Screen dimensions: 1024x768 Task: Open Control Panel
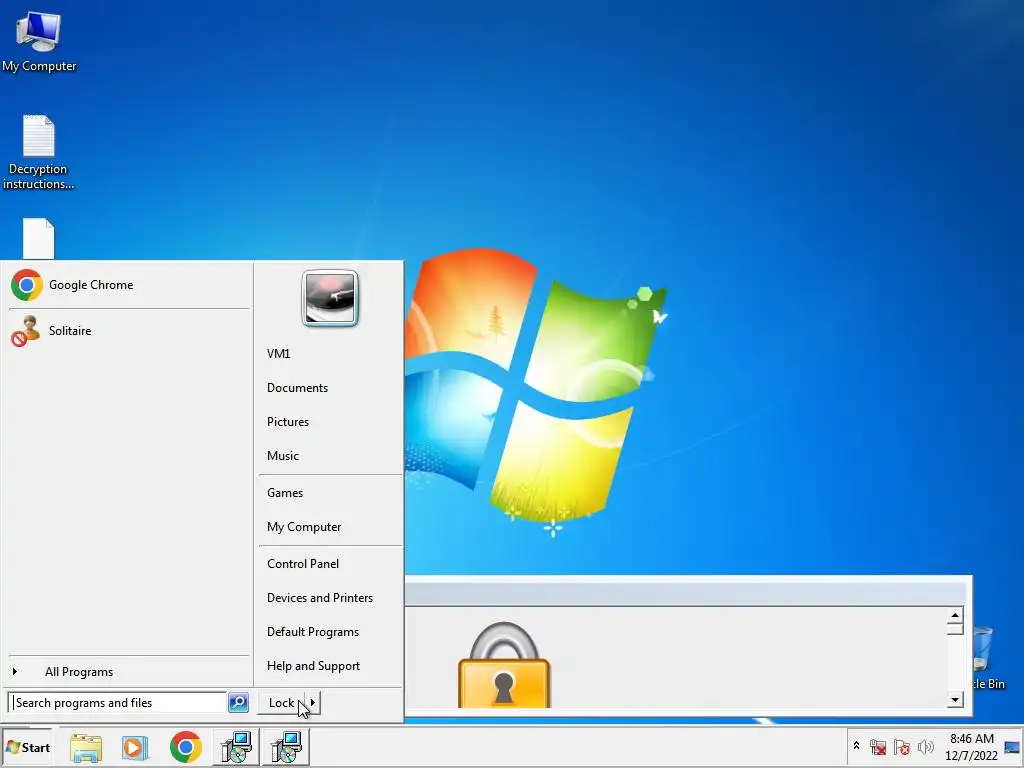(x=303, y=564)
